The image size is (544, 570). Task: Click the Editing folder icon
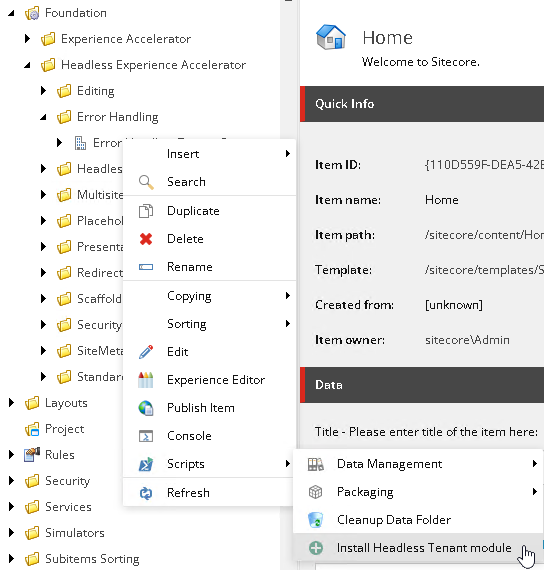(x=64, y=91)
